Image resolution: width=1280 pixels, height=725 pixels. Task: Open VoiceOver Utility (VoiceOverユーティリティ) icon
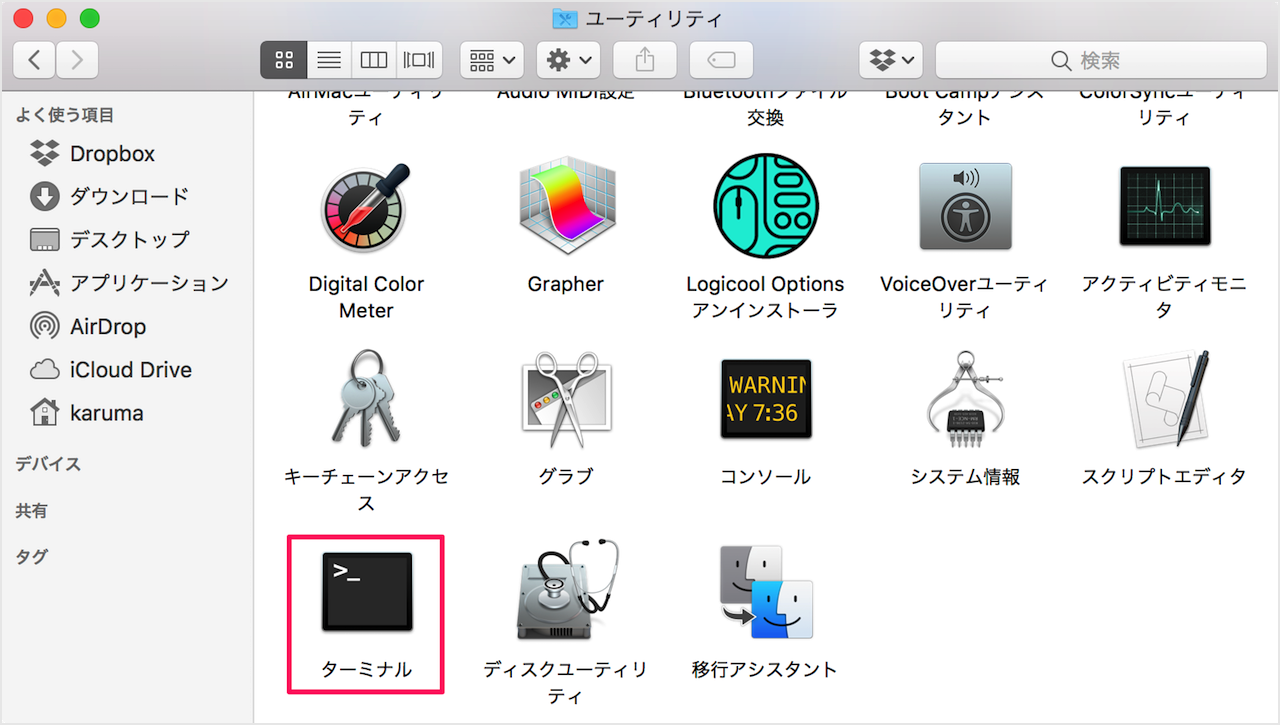(x=965, y=207)
